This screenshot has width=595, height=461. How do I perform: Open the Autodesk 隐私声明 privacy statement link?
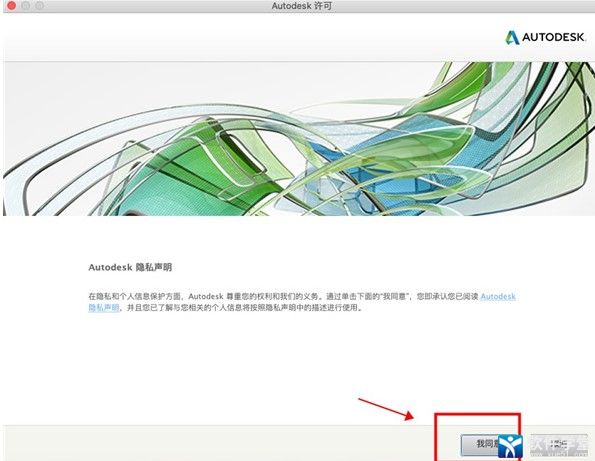pyautogui.click(x=497, y=297)
